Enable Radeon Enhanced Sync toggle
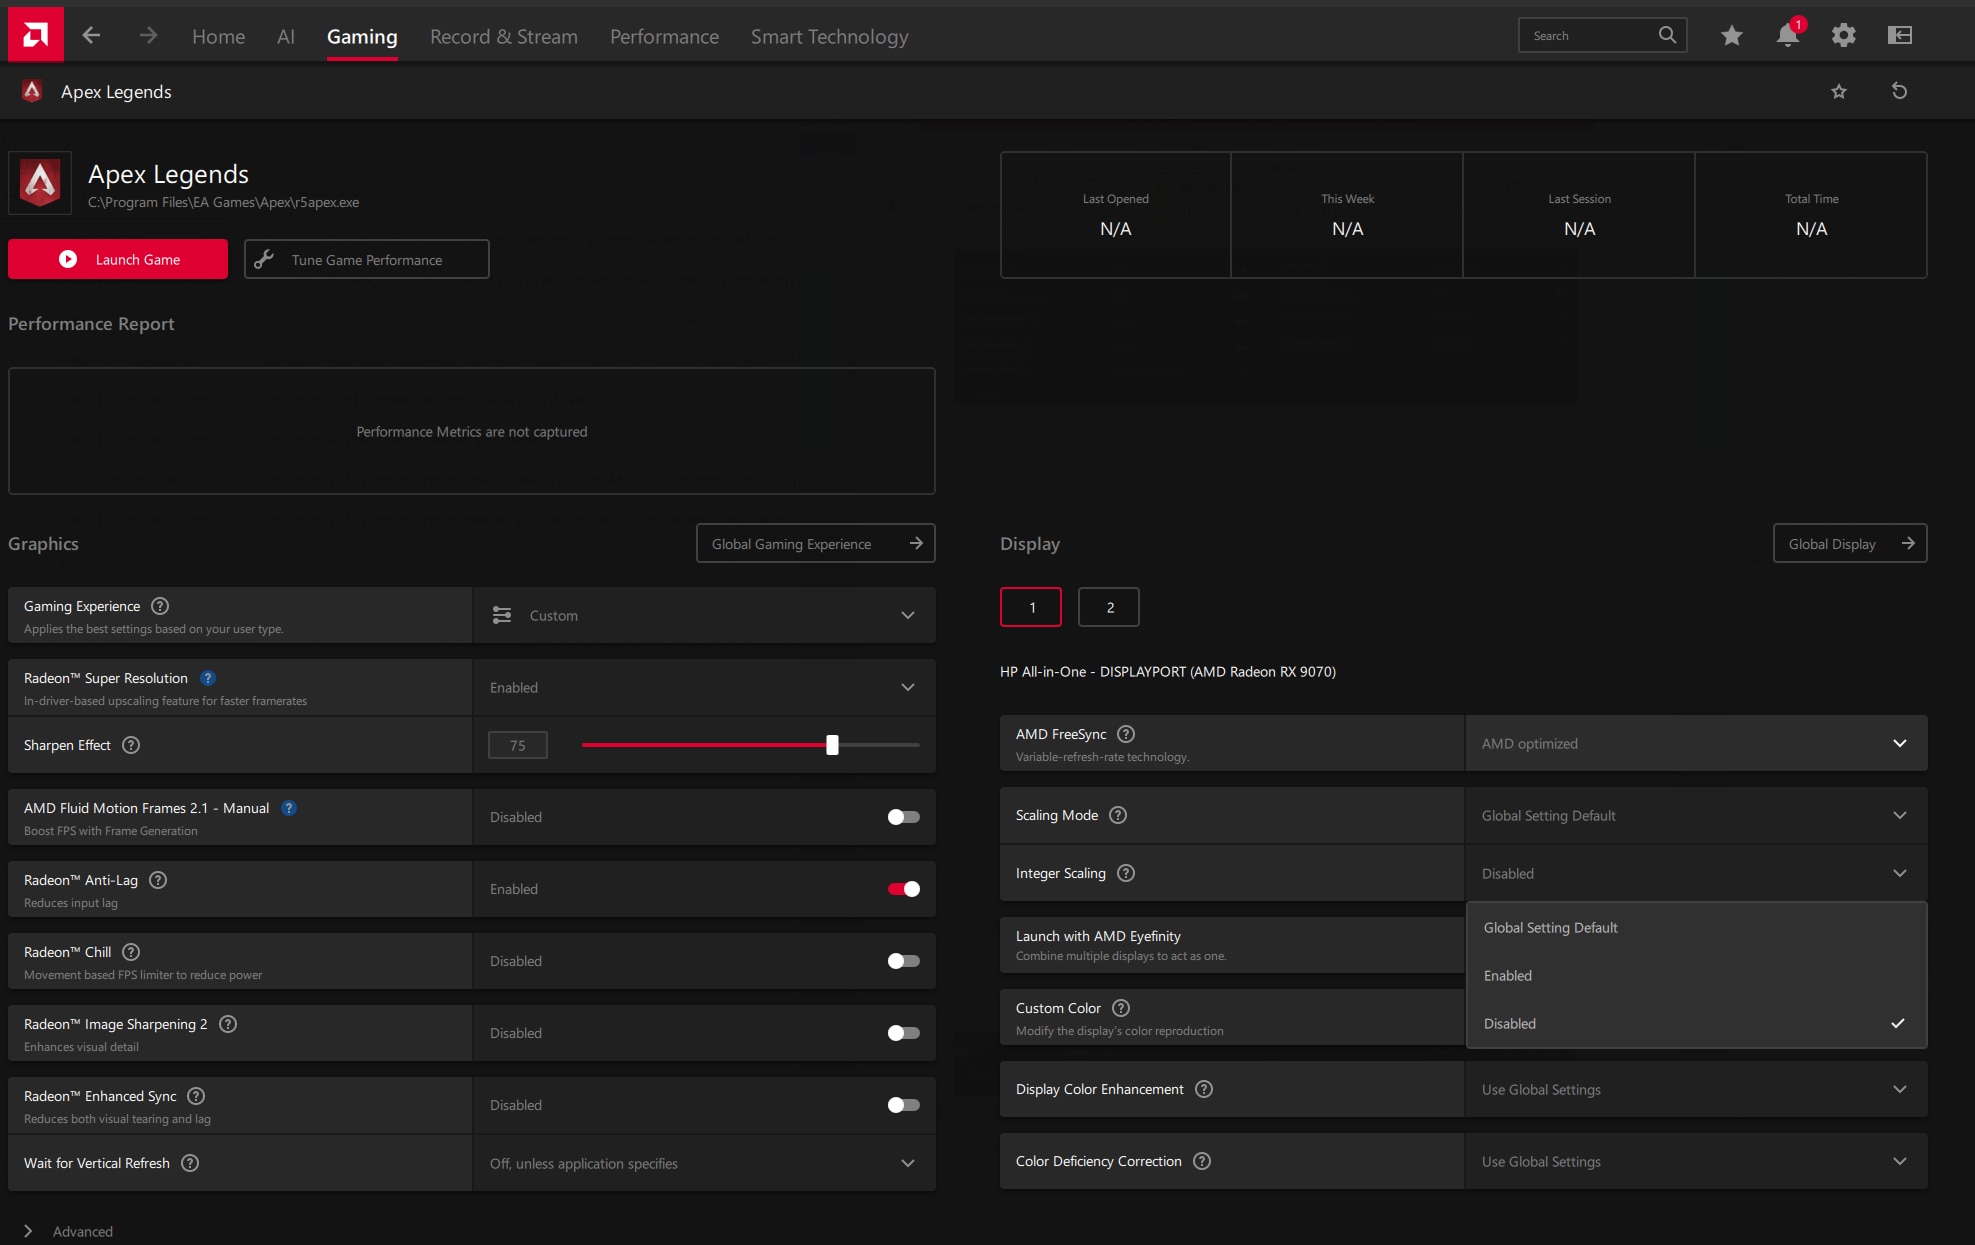 click(x=904, y=1105)
